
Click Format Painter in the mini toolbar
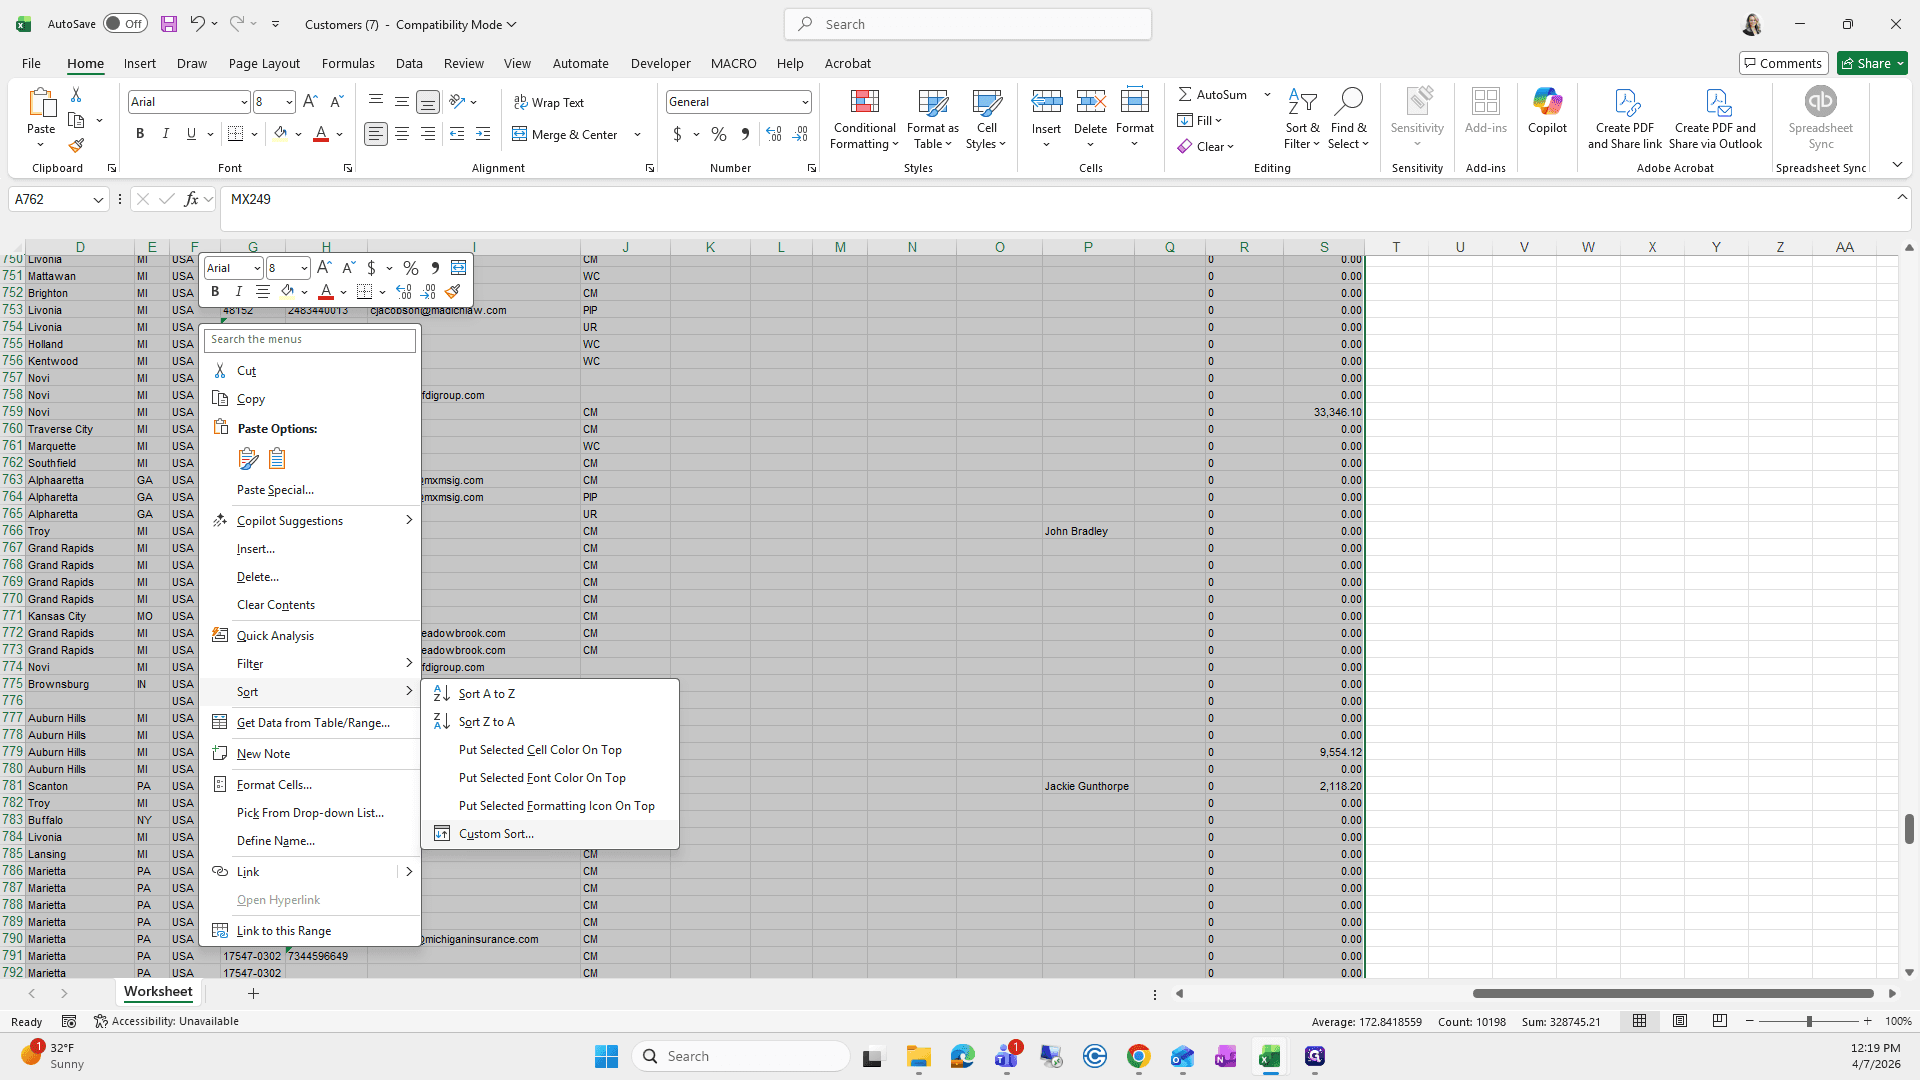[x=453, y=292]
